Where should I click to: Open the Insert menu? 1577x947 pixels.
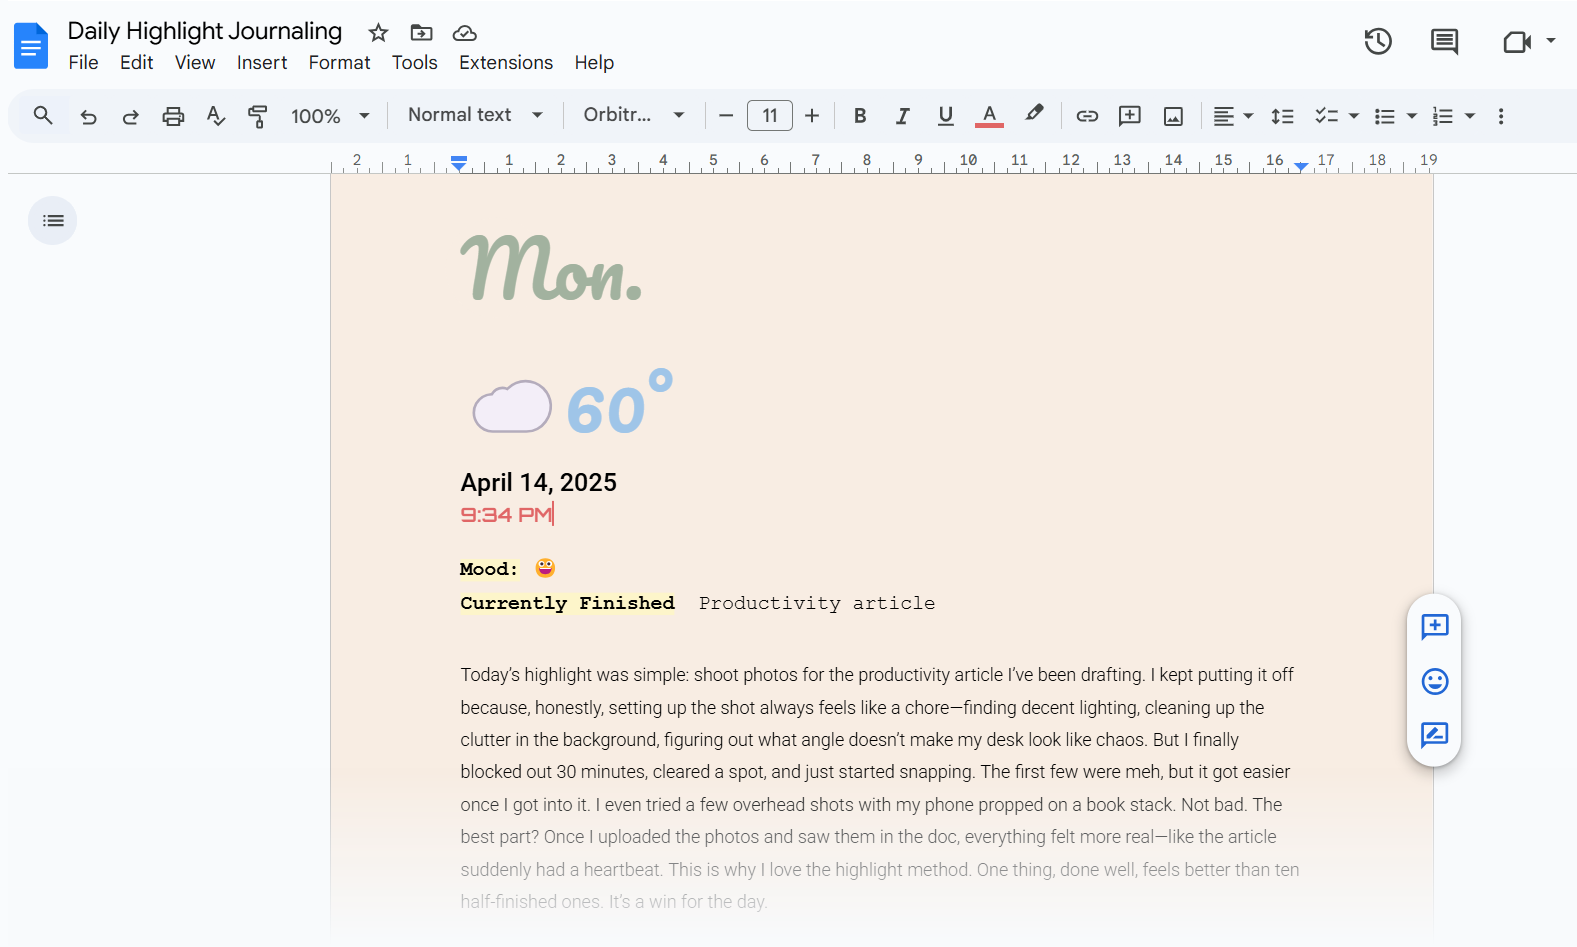click(x=262, y=63)
